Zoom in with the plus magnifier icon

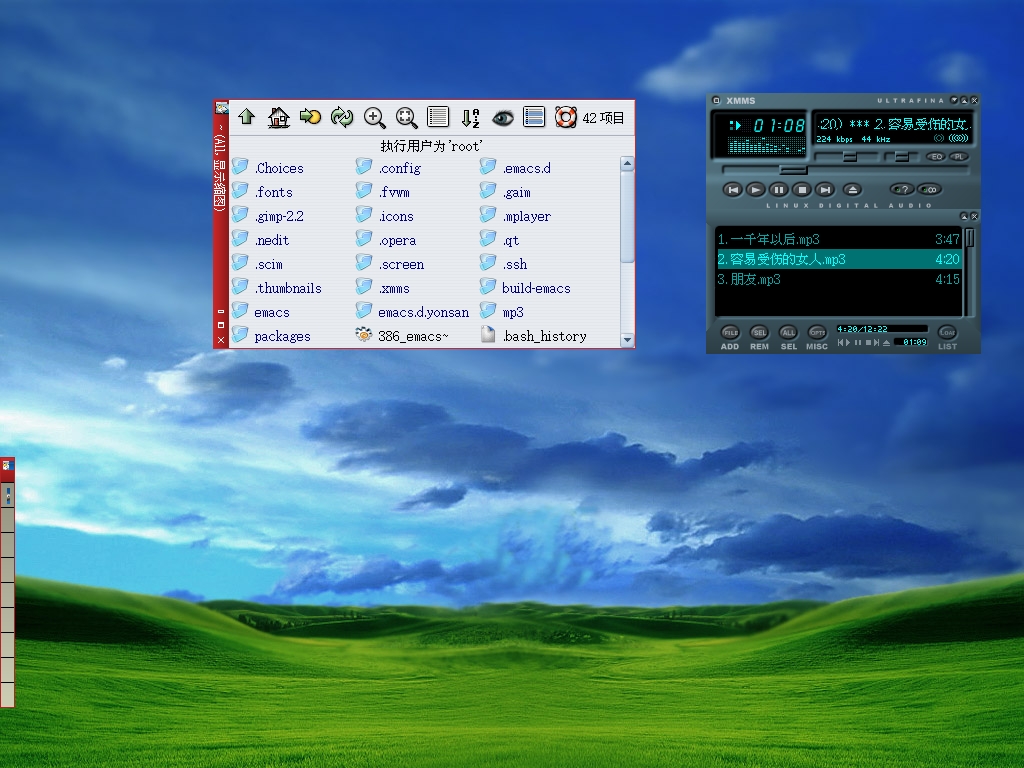point(374,117)
